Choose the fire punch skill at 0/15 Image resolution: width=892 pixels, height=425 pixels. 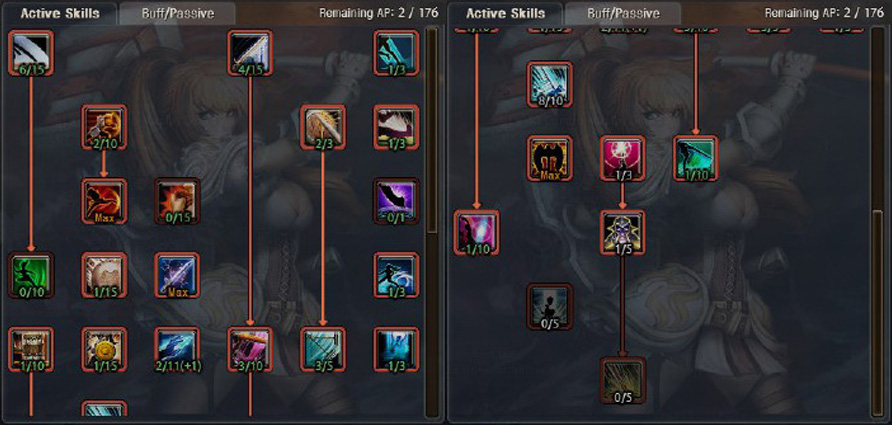tap(177, 201)
